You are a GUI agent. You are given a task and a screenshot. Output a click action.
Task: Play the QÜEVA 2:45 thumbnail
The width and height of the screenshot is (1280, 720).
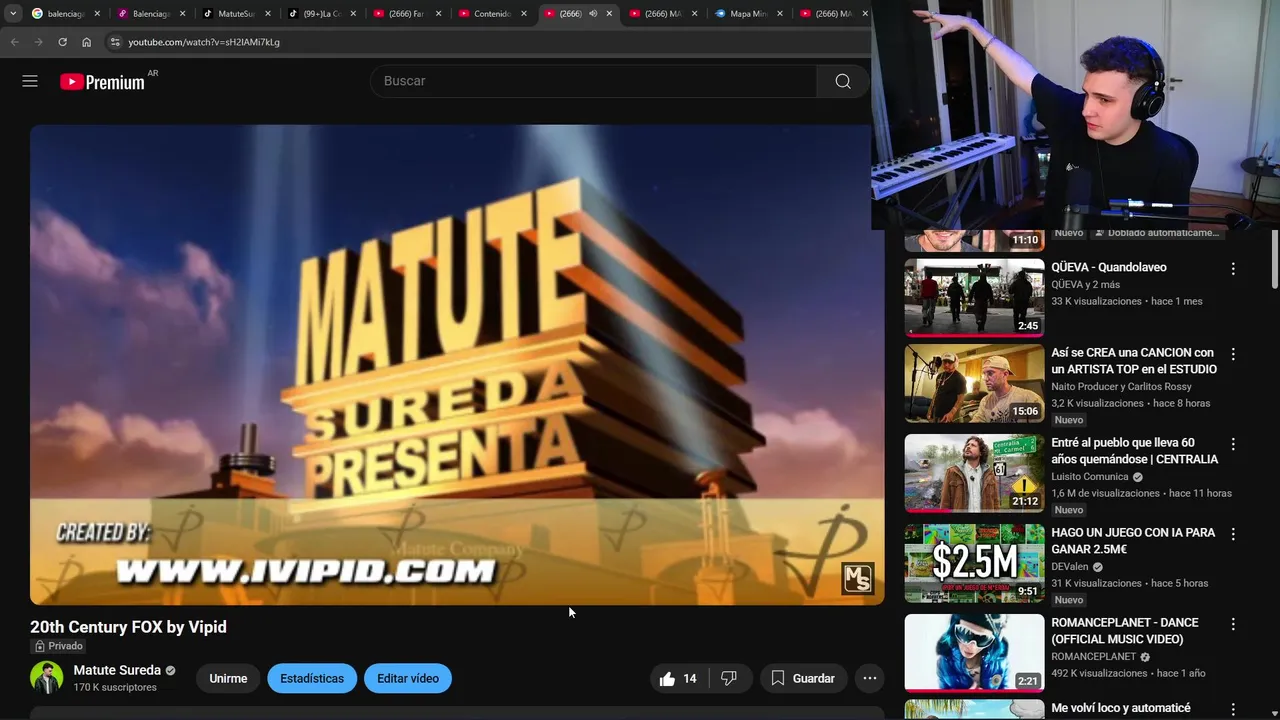(x=974, y=298)
